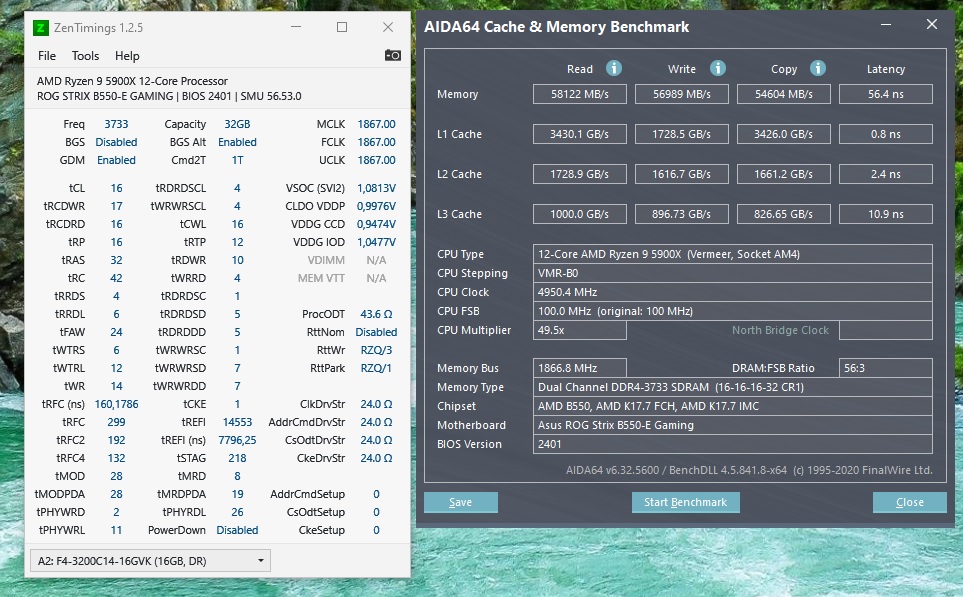Click the tRAS value 32
This screenshot has height=597, width=963.
pos(116,260)
